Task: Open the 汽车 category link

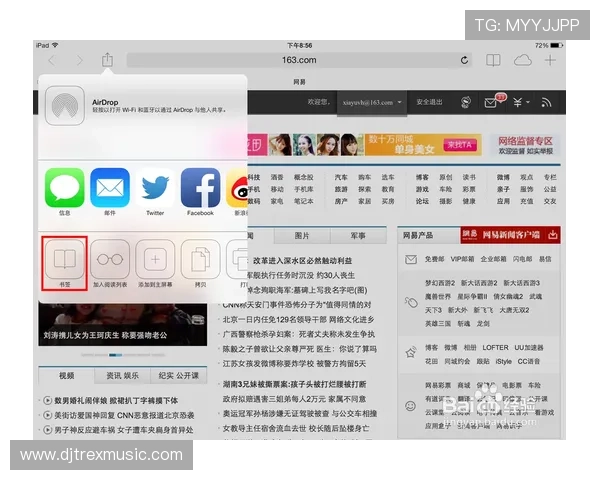Action: (341, 178)
